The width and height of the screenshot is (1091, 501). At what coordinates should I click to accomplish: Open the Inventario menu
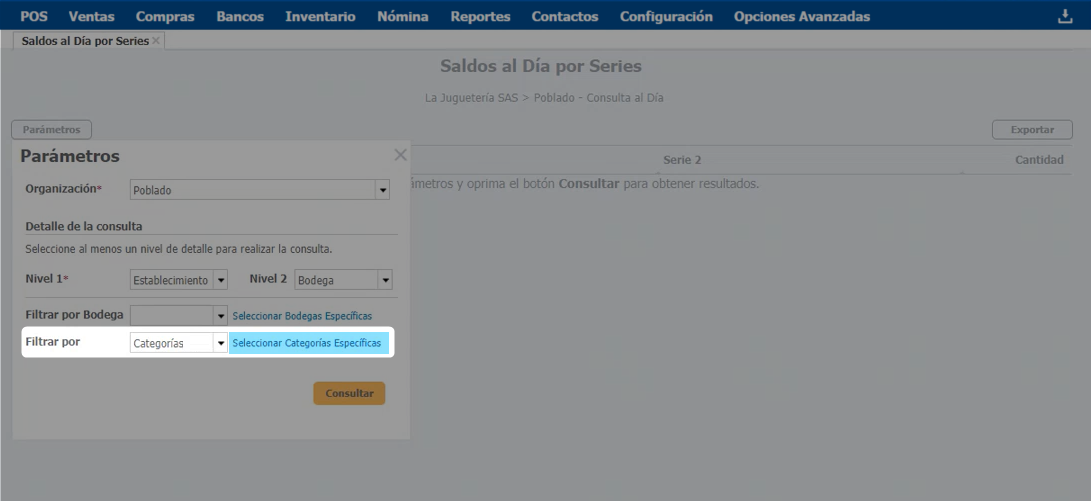point(320,16)
